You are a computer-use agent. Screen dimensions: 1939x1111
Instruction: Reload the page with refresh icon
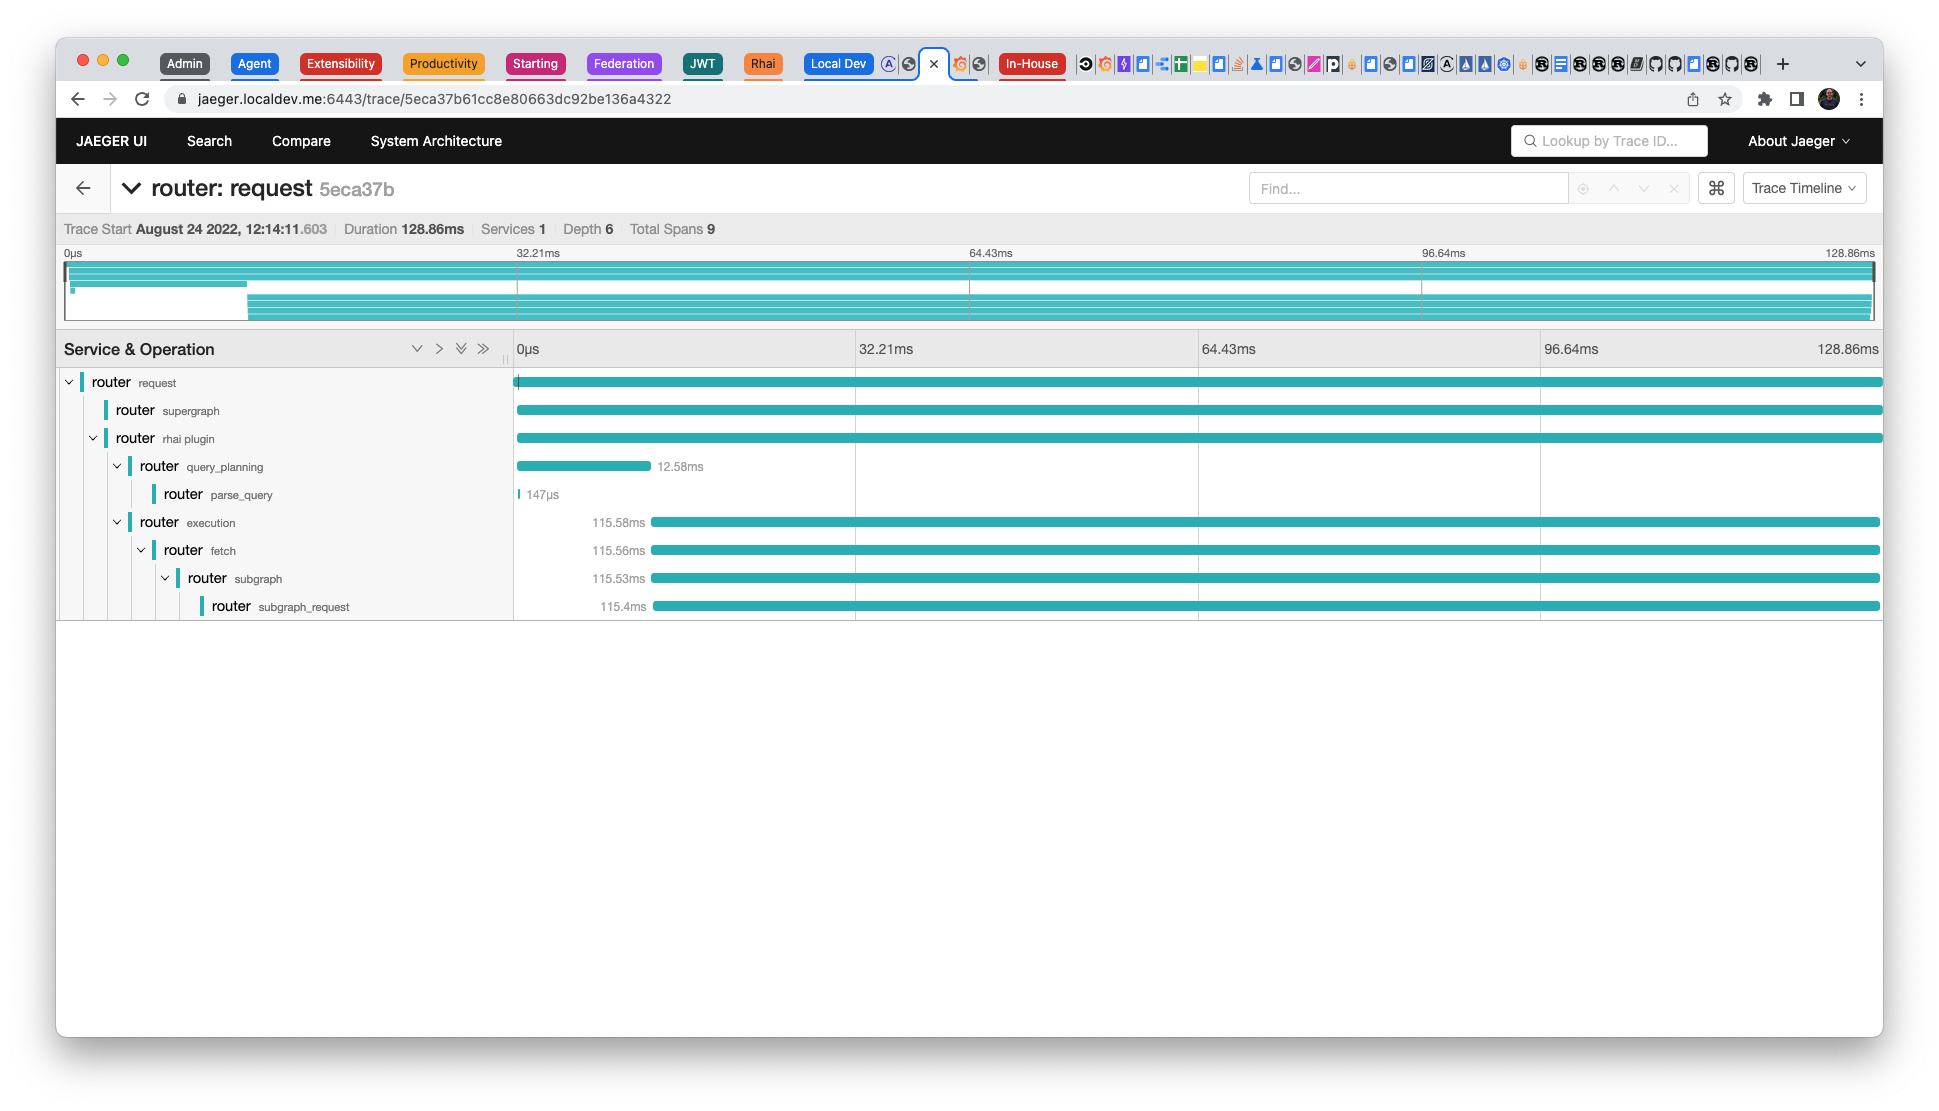(x=142, y=99)
